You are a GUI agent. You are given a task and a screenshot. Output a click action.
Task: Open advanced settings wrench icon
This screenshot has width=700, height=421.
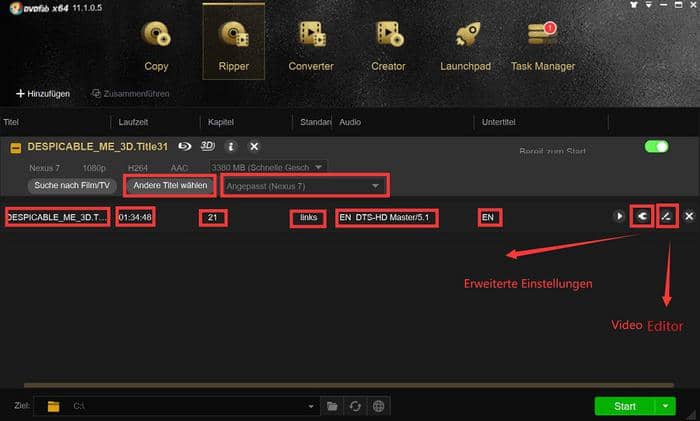pyautogui.click(x=642, y=217)
